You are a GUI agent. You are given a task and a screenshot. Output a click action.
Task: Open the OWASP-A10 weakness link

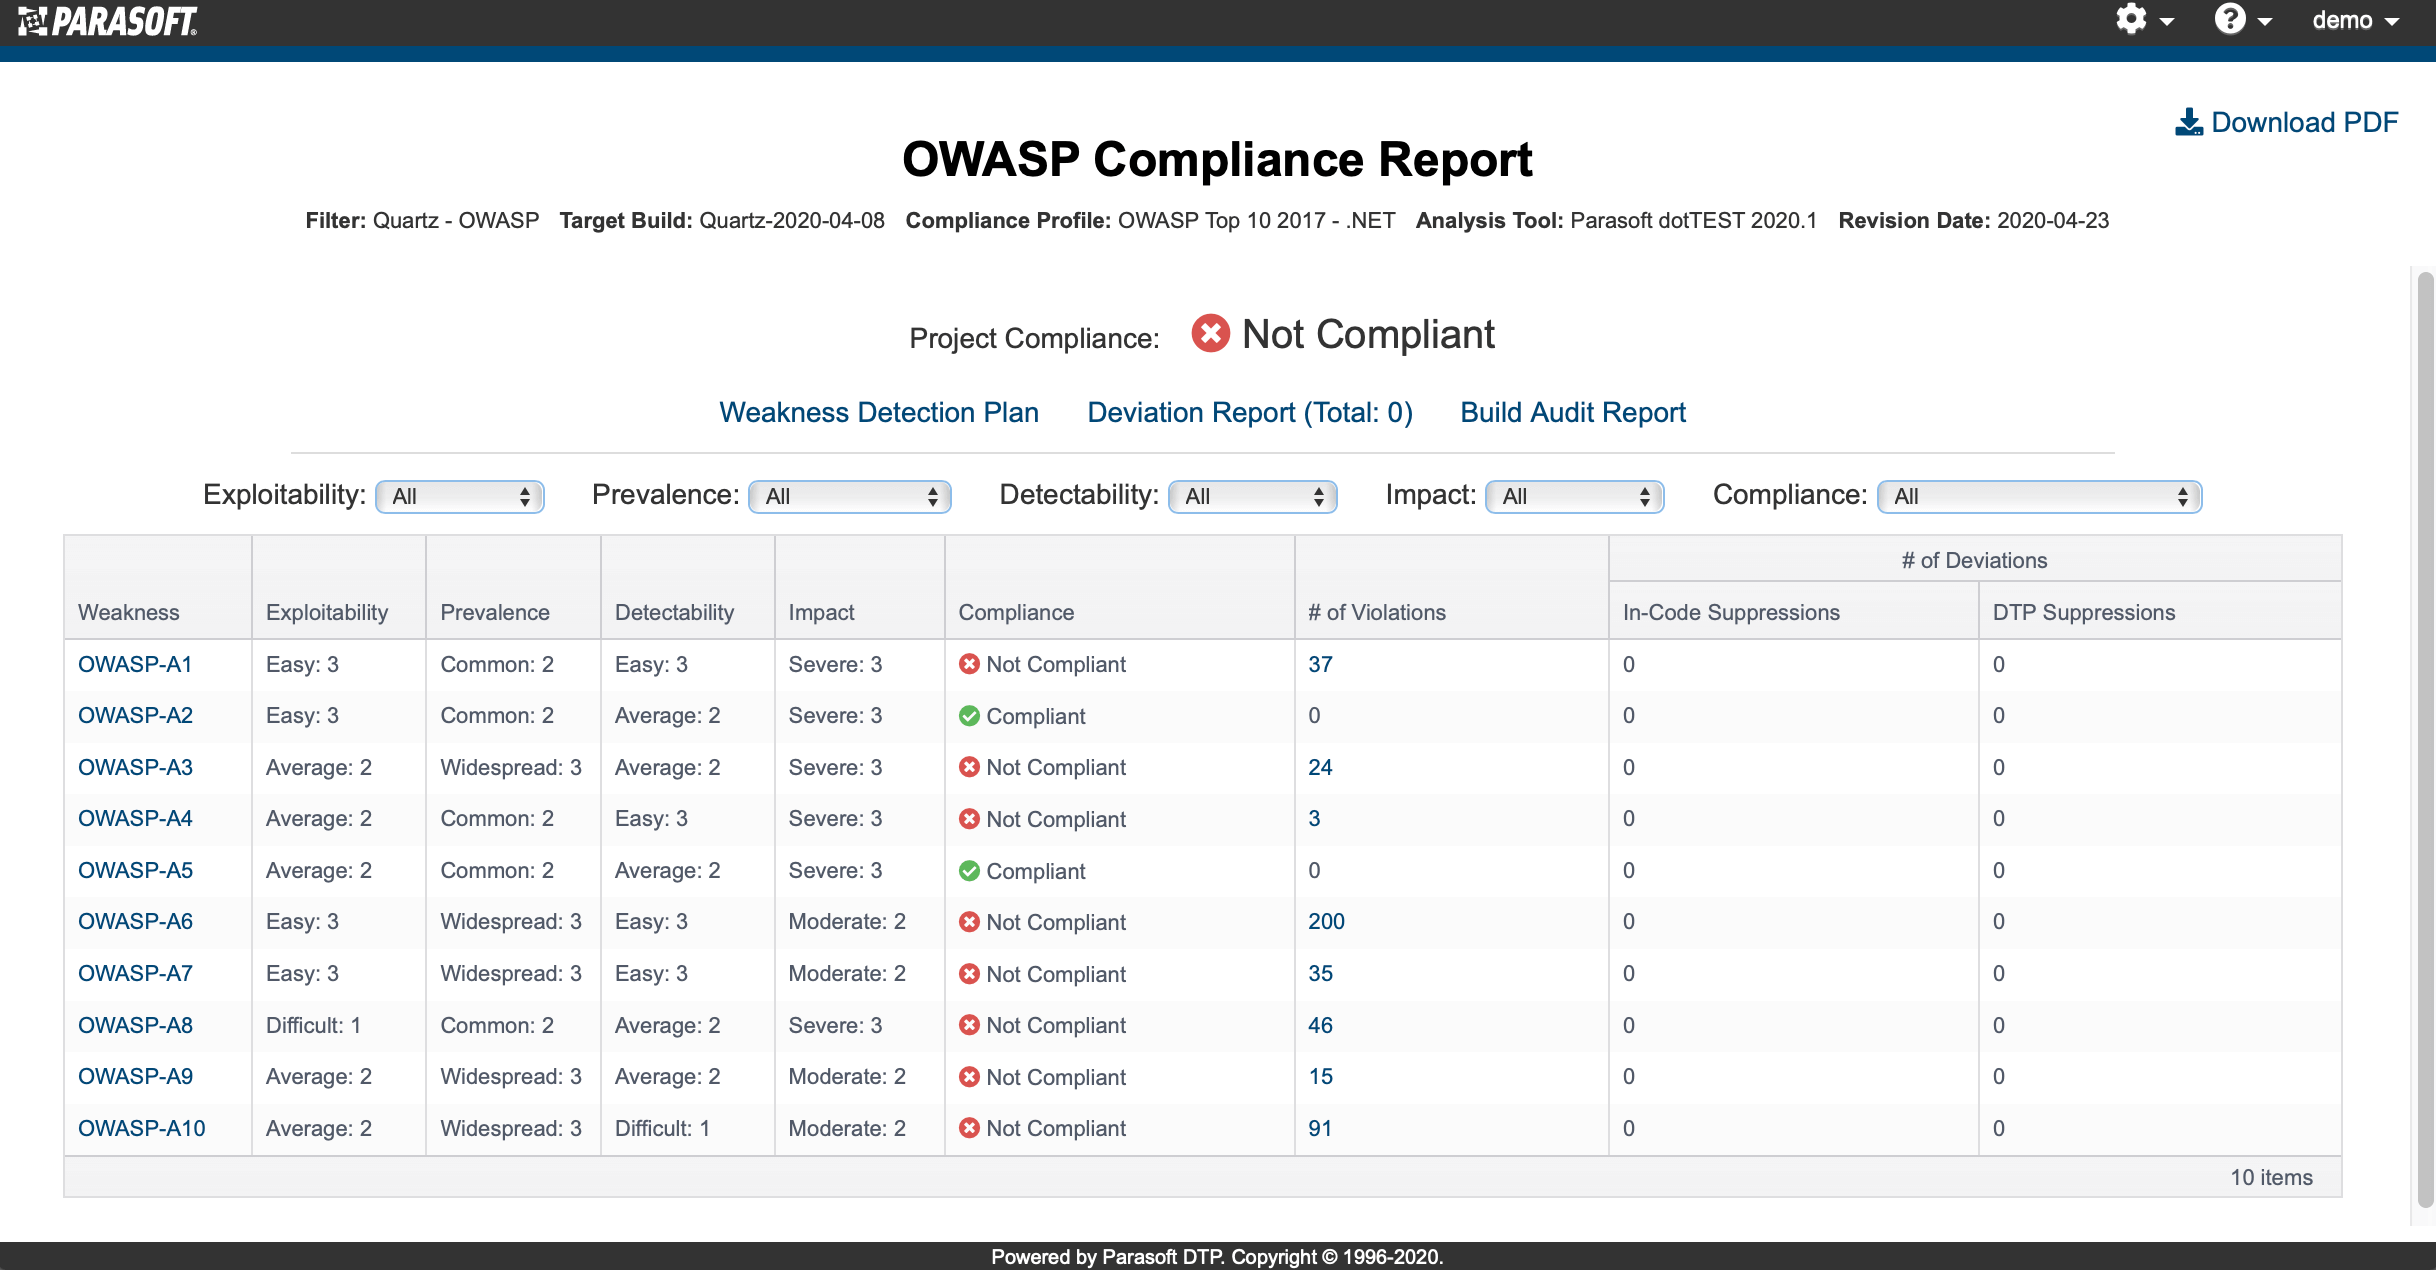pos(141,1128)
